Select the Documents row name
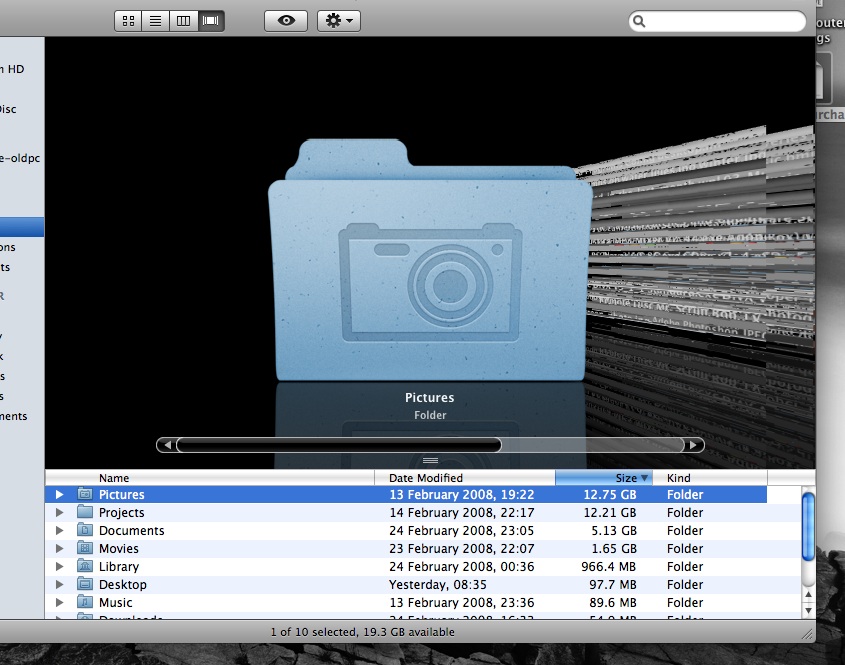The width and height of the screenshot is (845, 665). coord(131,531)
